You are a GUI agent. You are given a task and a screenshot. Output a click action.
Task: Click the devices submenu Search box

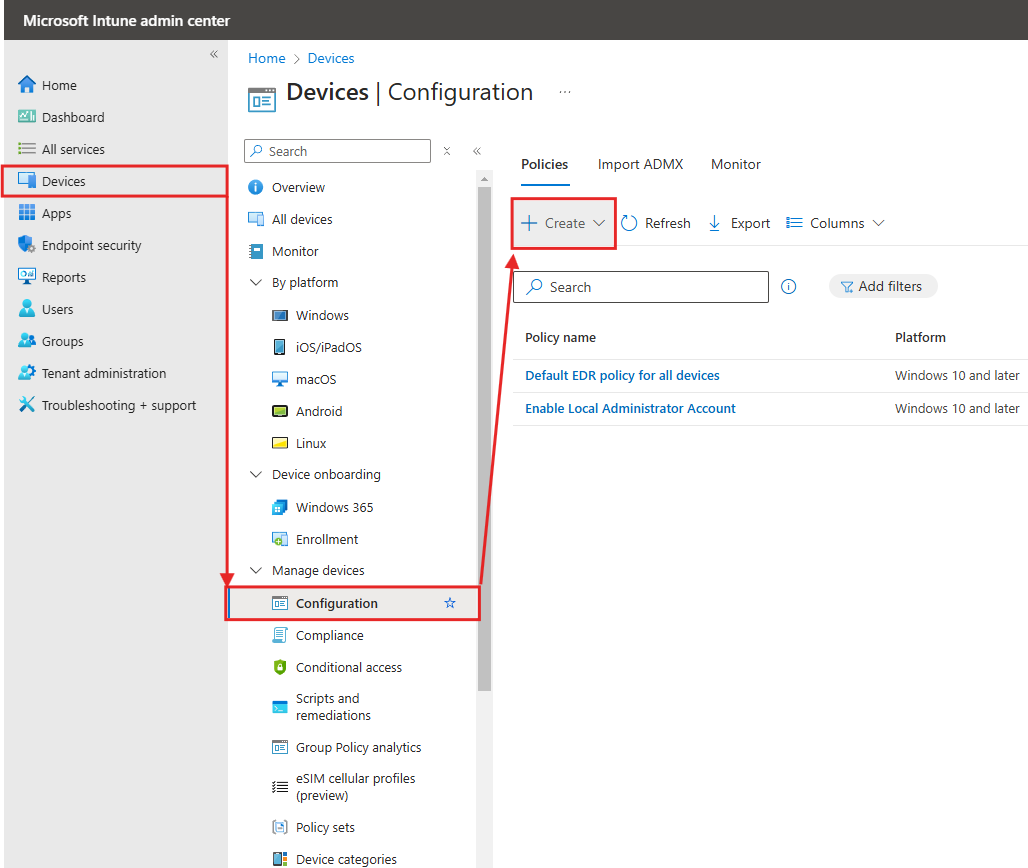[x=338, y=151]
